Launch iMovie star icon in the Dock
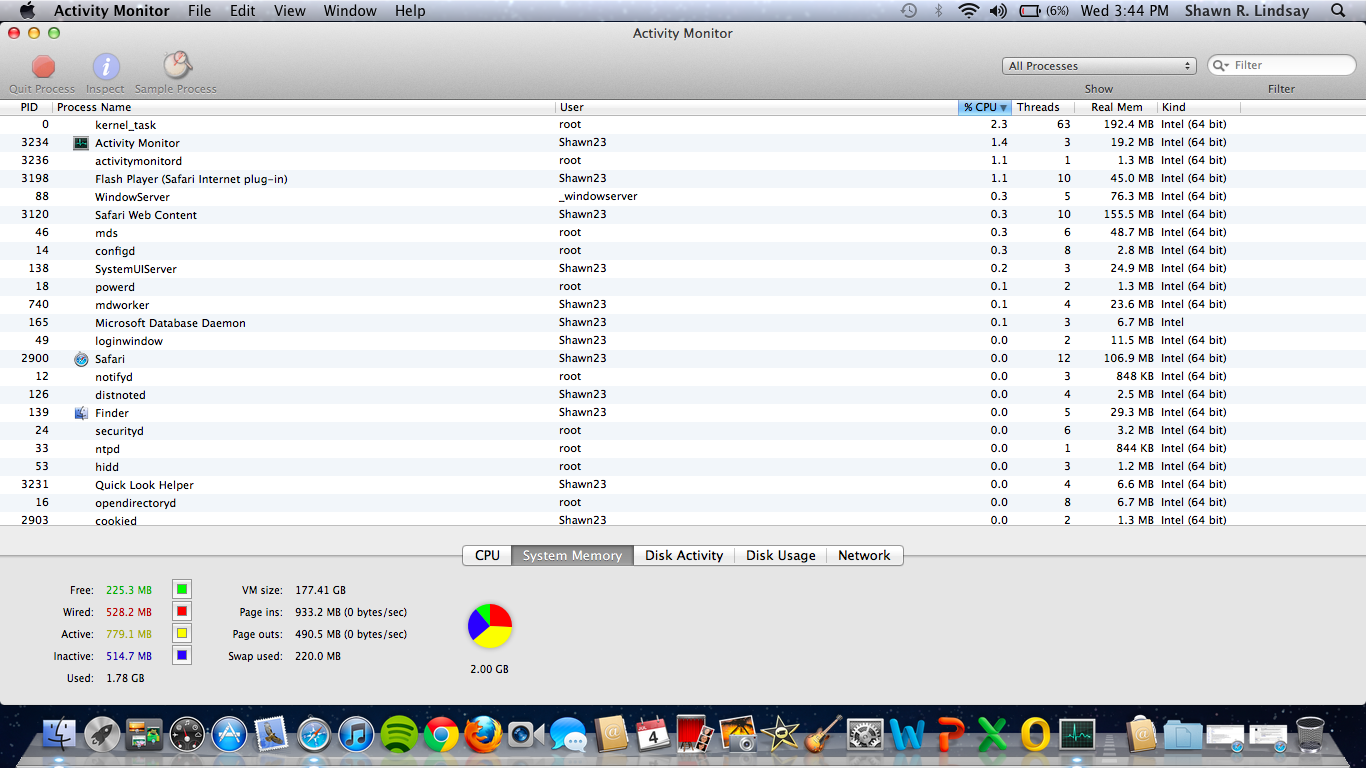1366x768 pixels. coord(780,735)
